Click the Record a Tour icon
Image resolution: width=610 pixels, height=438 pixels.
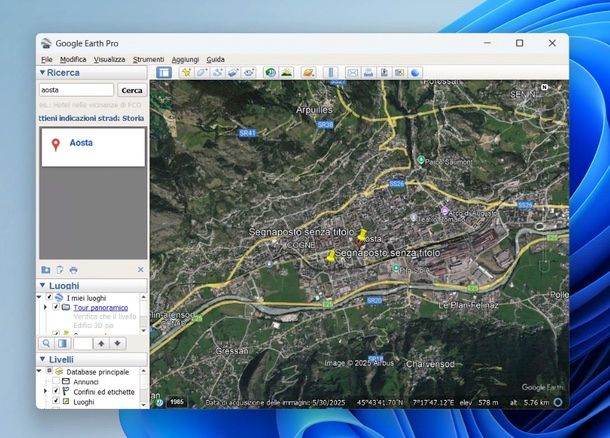[x=249, y=72]
